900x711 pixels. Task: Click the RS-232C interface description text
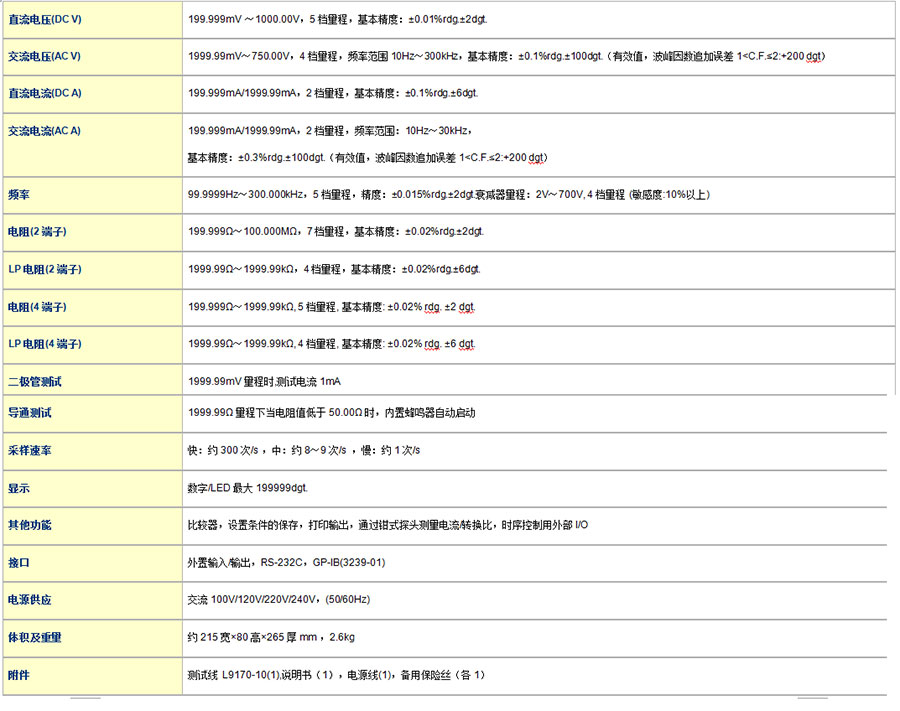coord(286,563)
